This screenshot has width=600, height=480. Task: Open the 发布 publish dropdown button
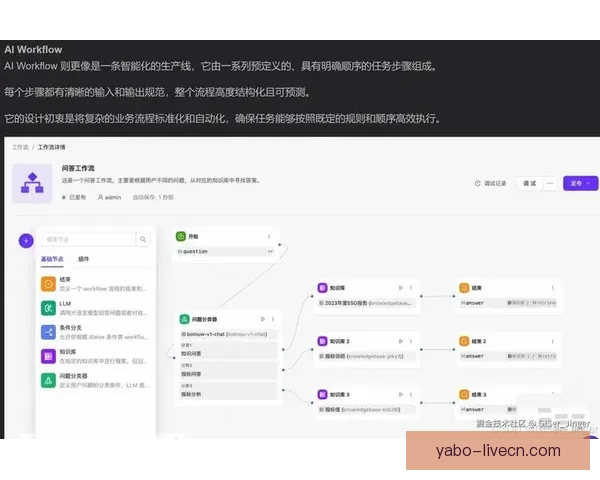tap(580, 183)
